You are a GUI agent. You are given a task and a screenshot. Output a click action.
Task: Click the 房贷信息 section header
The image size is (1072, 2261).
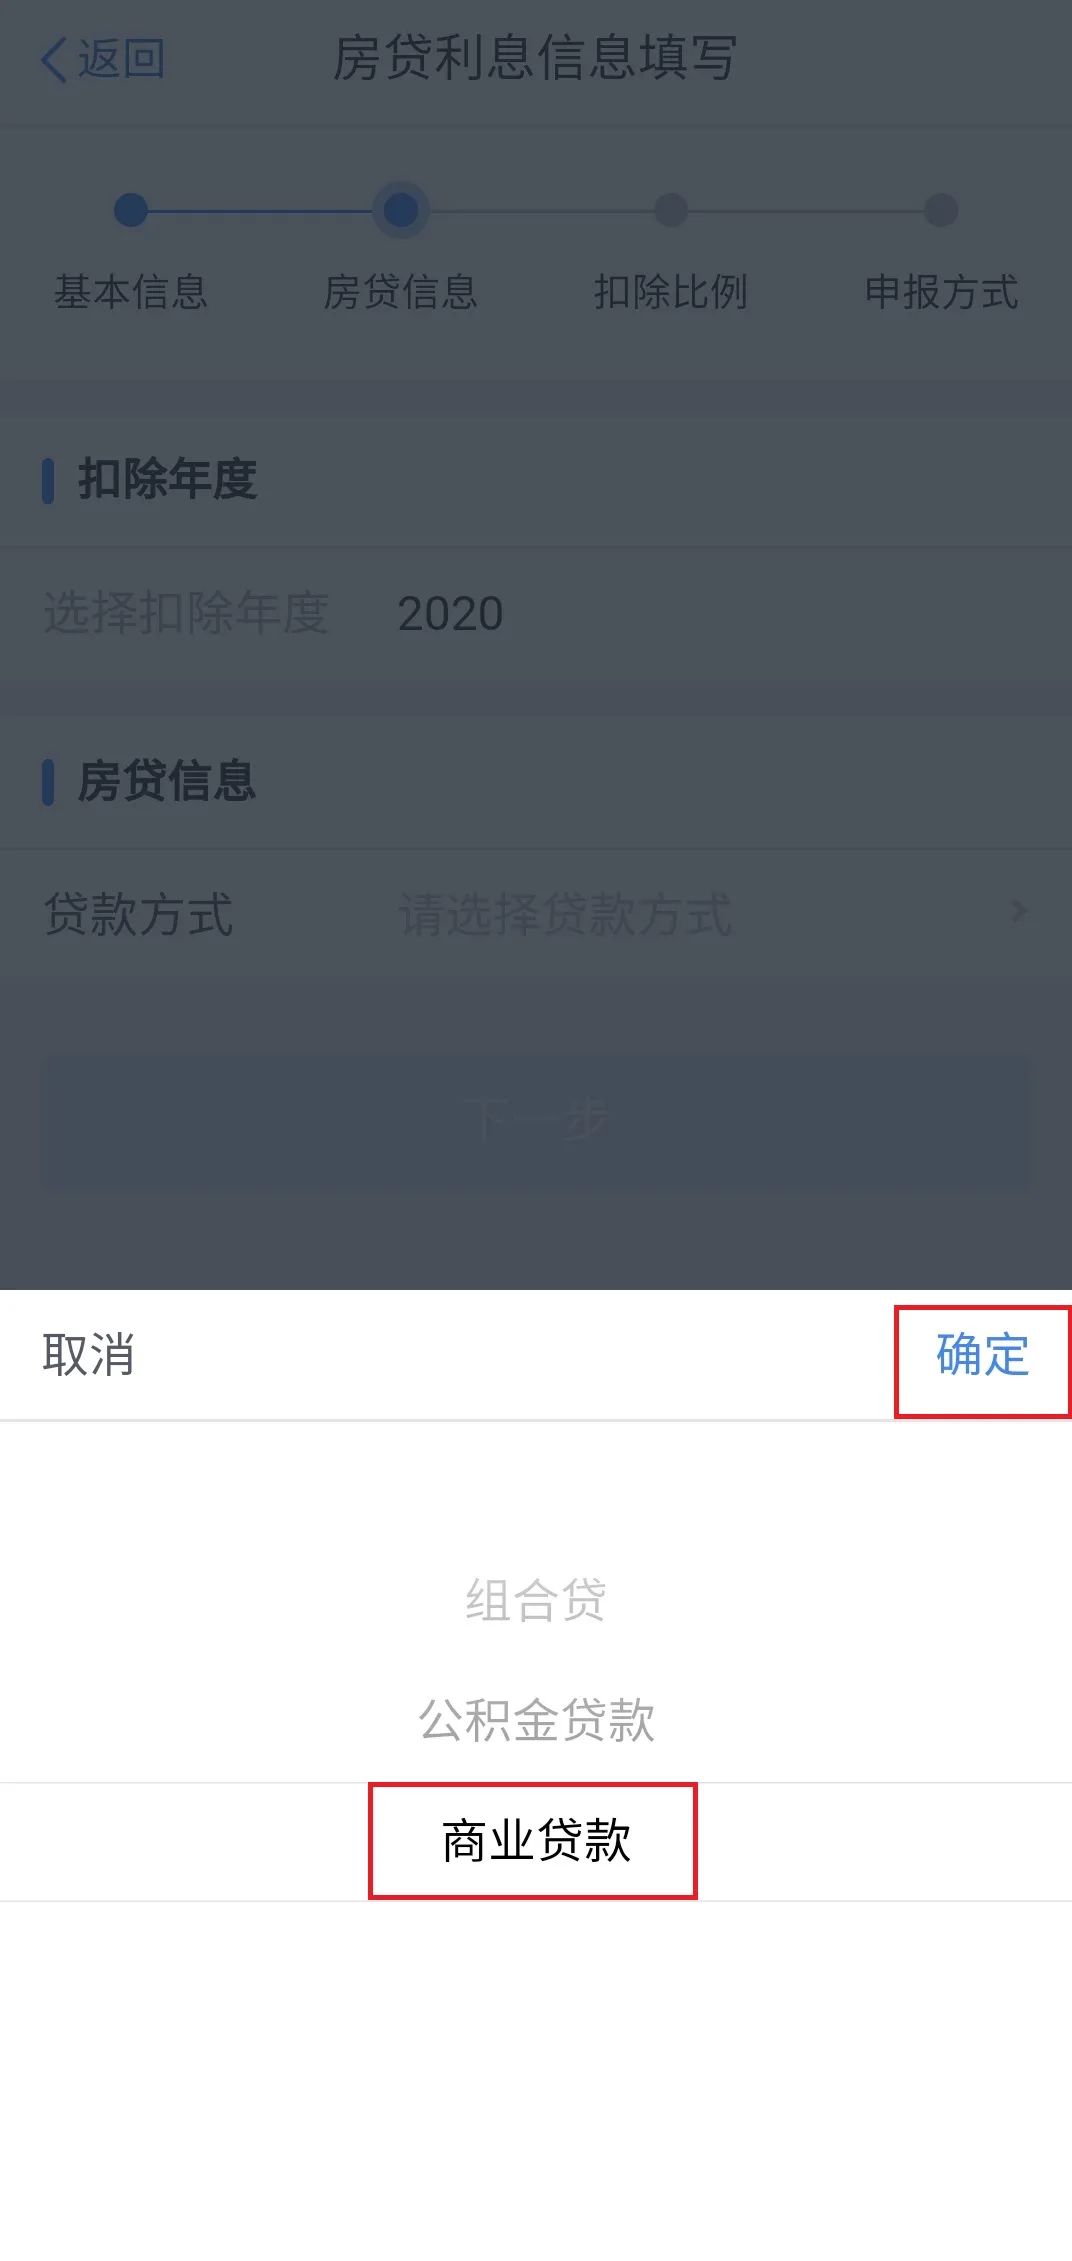click(168, 781)
